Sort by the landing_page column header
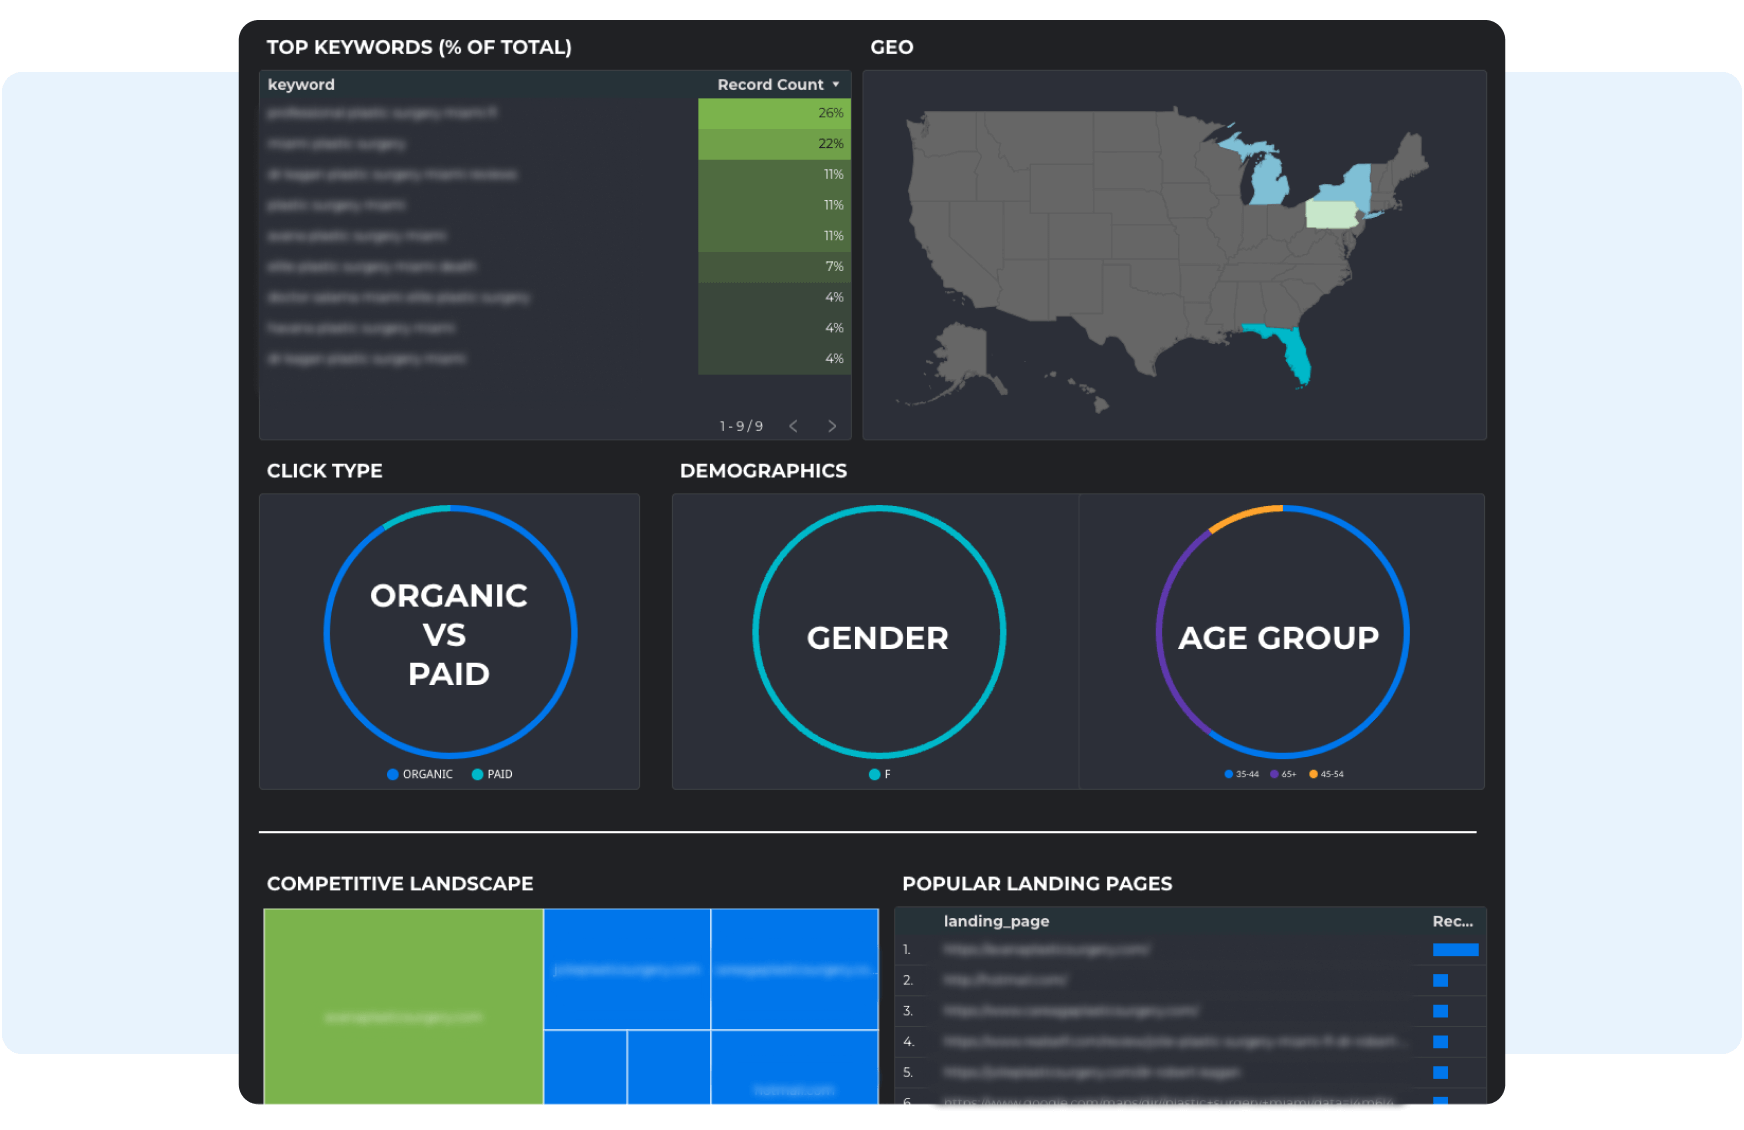 coord(996,921)
